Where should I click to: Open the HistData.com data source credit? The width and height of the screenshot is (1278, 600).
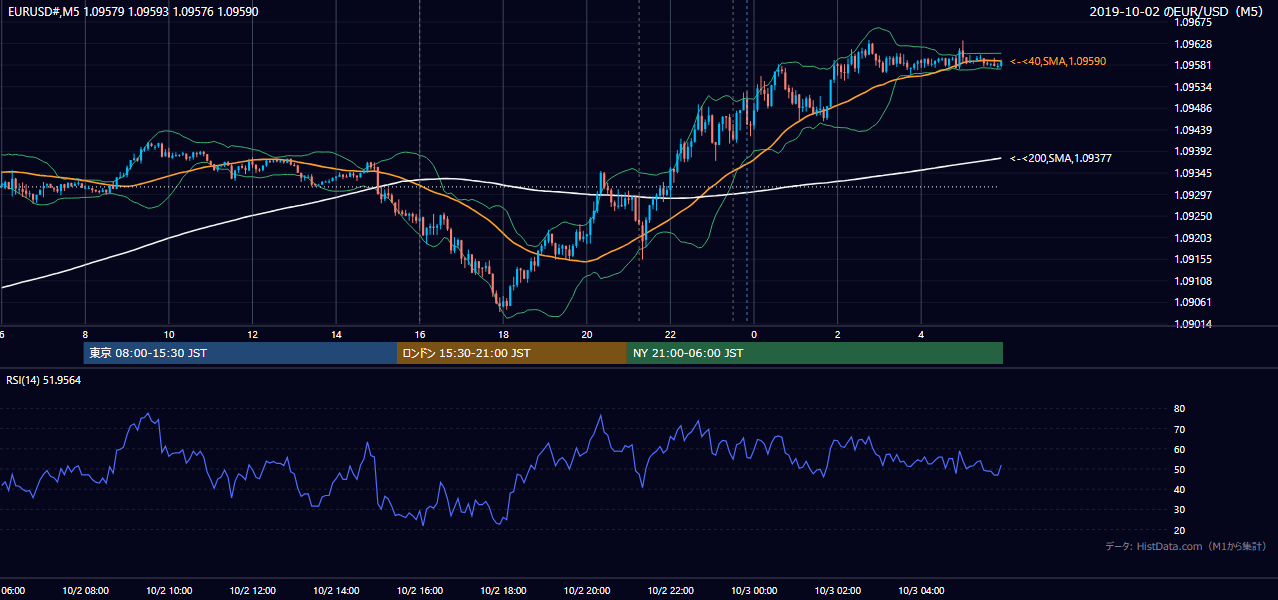(1185, 546)
